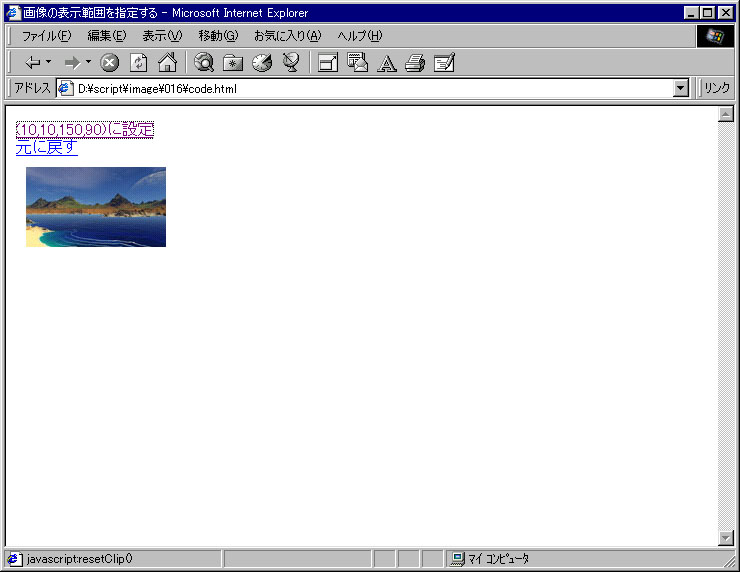Viewport: 740px width, 572px height.
Task: Expand the address bar dropdown arrow
Action: pyautogui.click(x=681, y=88)
